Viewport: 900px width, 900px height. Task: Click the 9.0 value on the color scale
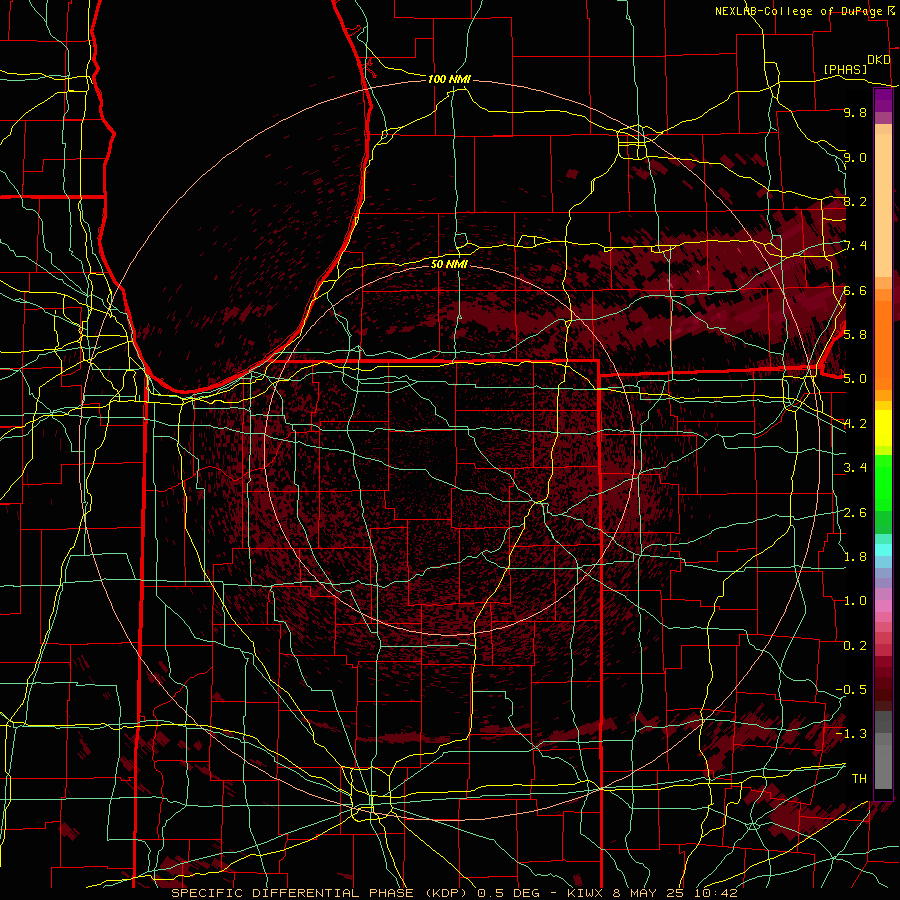(x=855, y=157)
